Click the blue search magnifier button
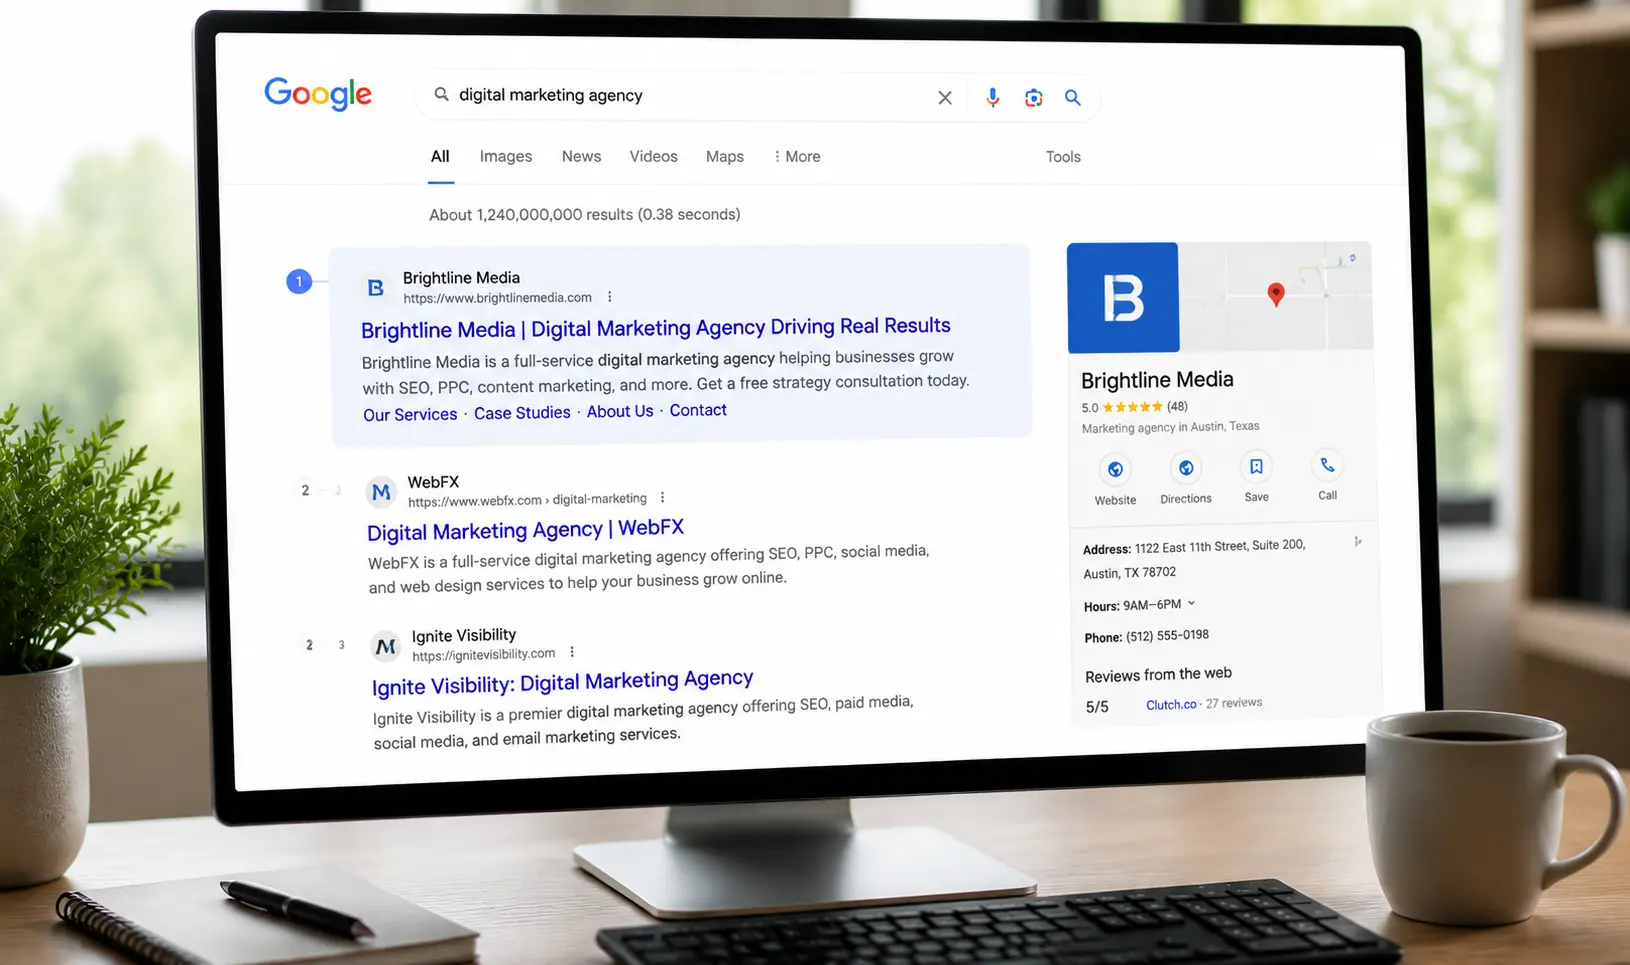This screenshot has width=1630, height=965. click(x=1072, y=97)
